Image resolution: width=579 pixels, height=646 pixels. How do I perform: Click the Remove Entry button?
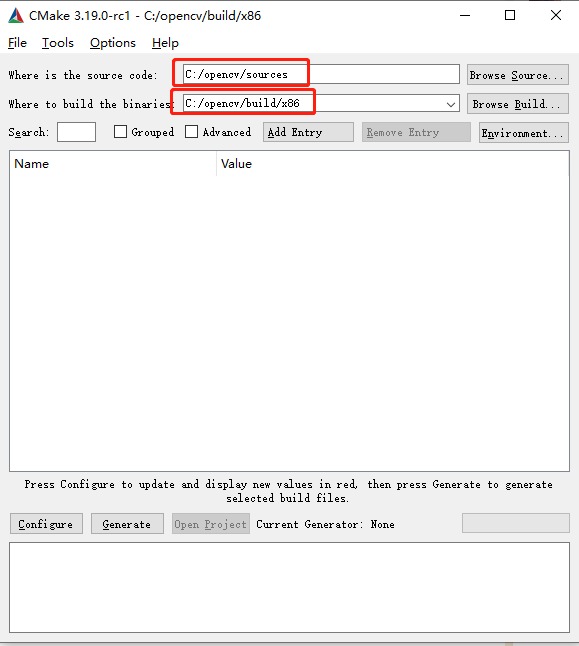point(416,132)
